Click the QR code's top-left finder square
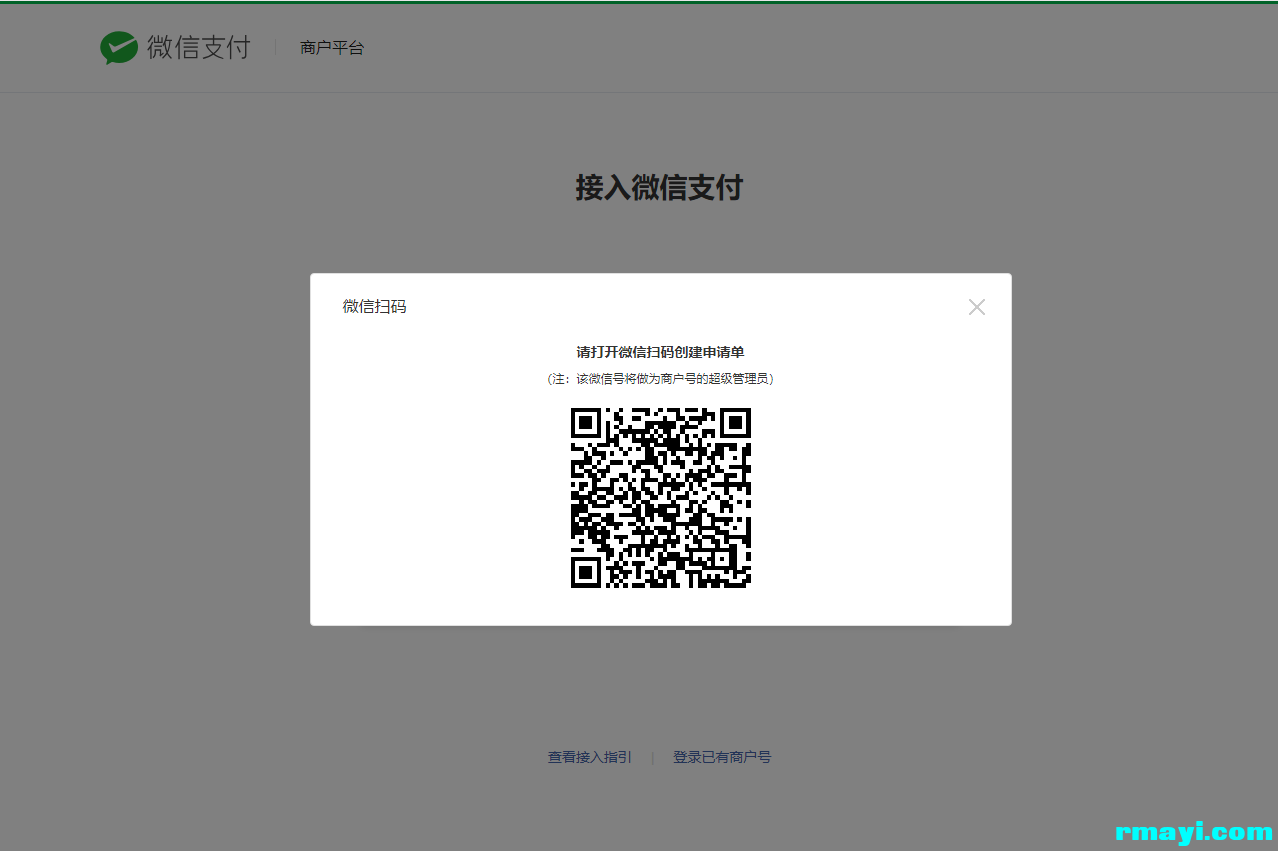The height and width of the screenshot is (851, 1278). click(x=586, y=423)
